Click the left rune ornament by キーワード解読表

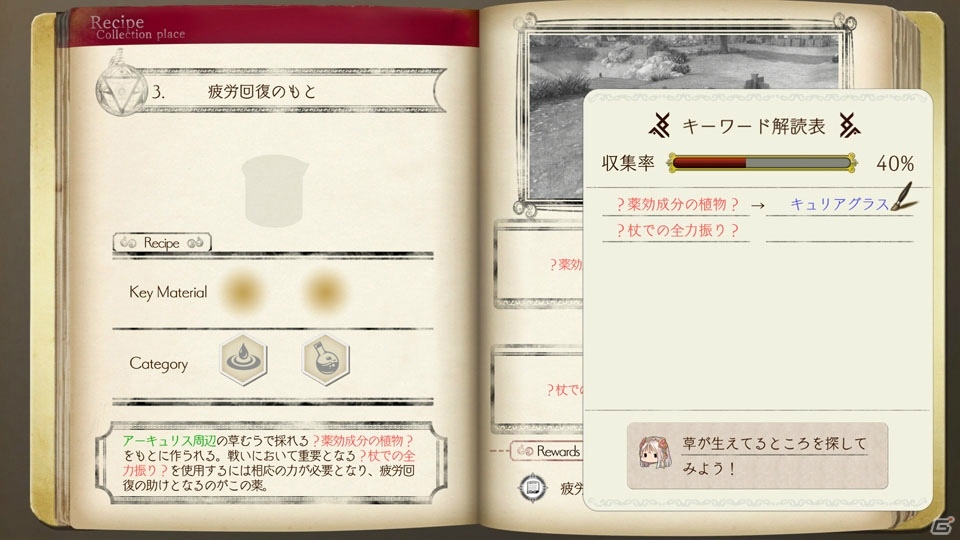pos(660,126)
